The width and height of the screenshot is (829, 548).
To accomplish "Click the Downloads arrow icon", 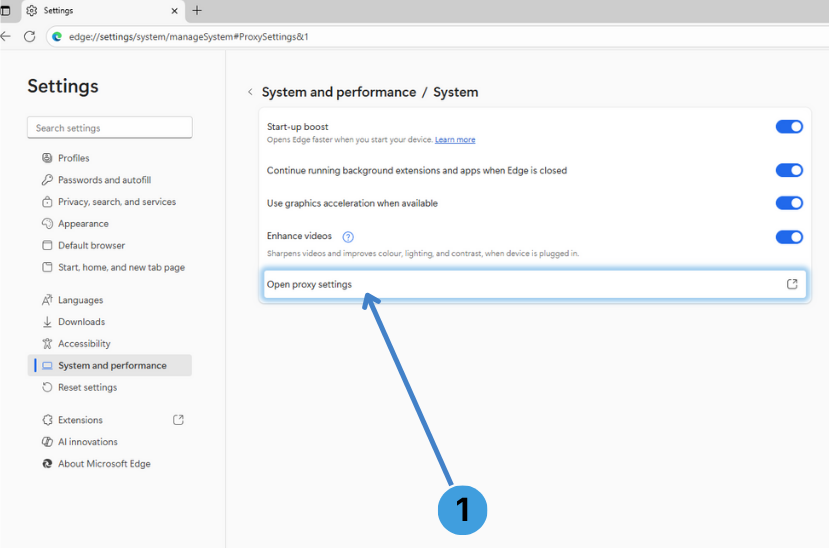I will click(47, 321).
